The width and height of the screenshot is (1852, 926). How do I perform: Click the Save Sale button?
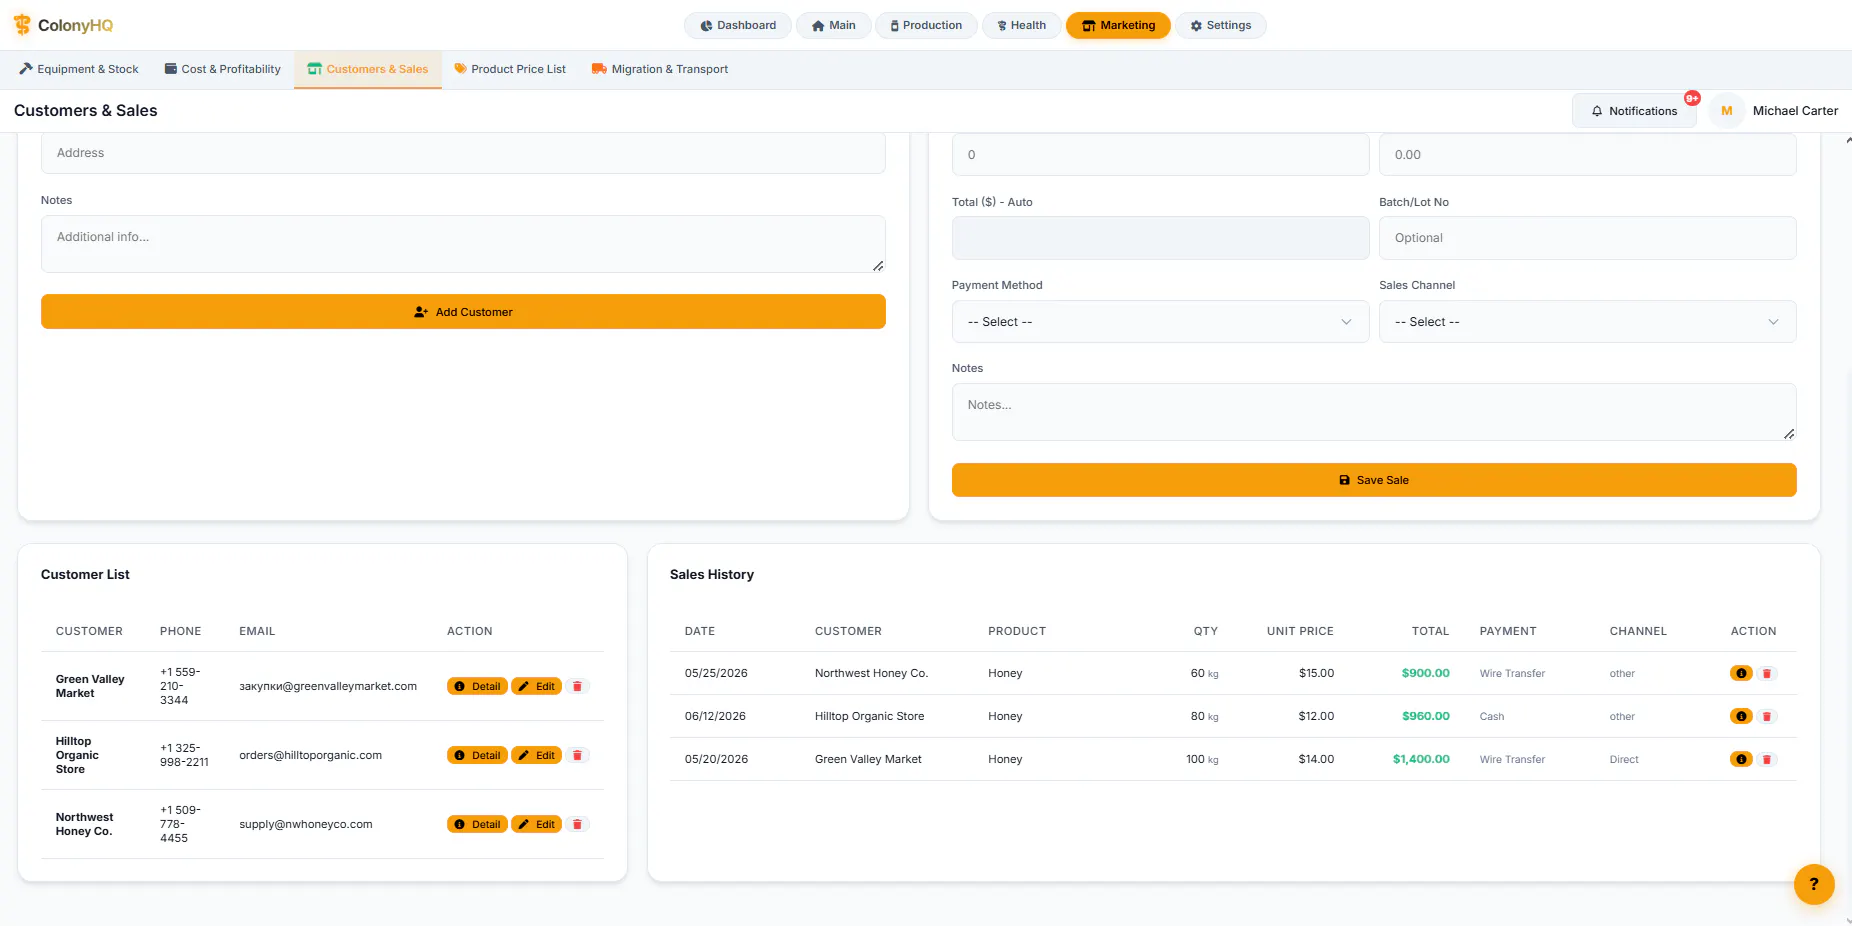1374,480
